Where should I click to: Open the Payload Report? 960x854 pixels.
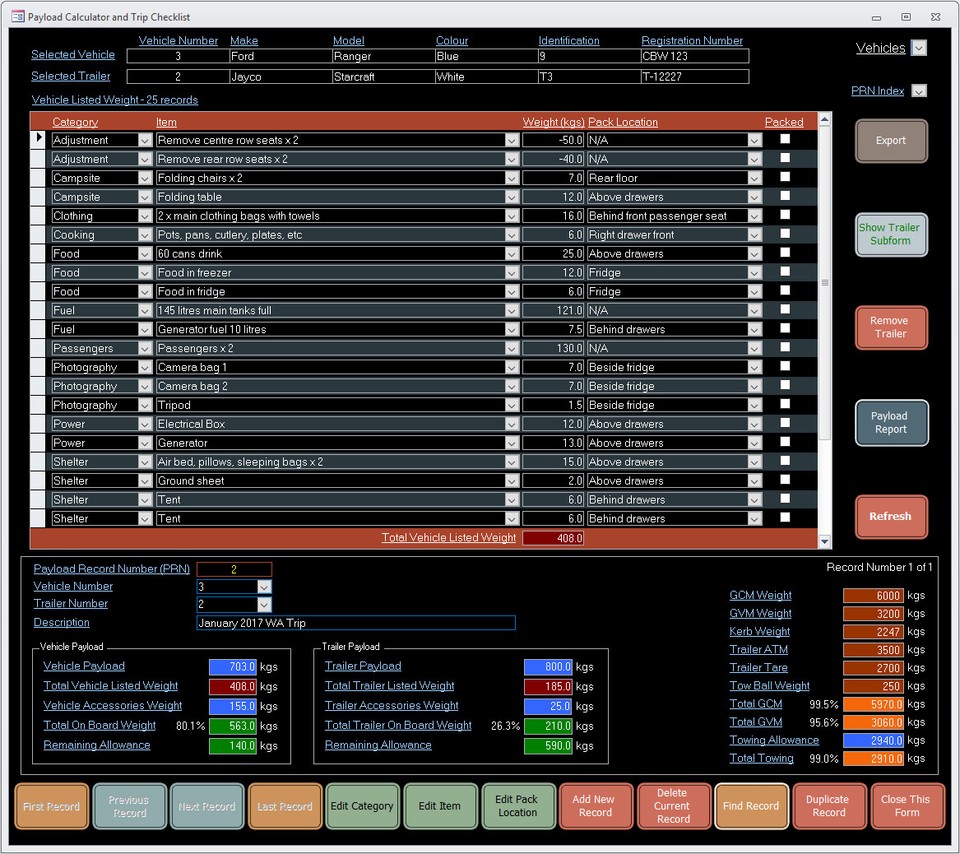click(890, 422)
